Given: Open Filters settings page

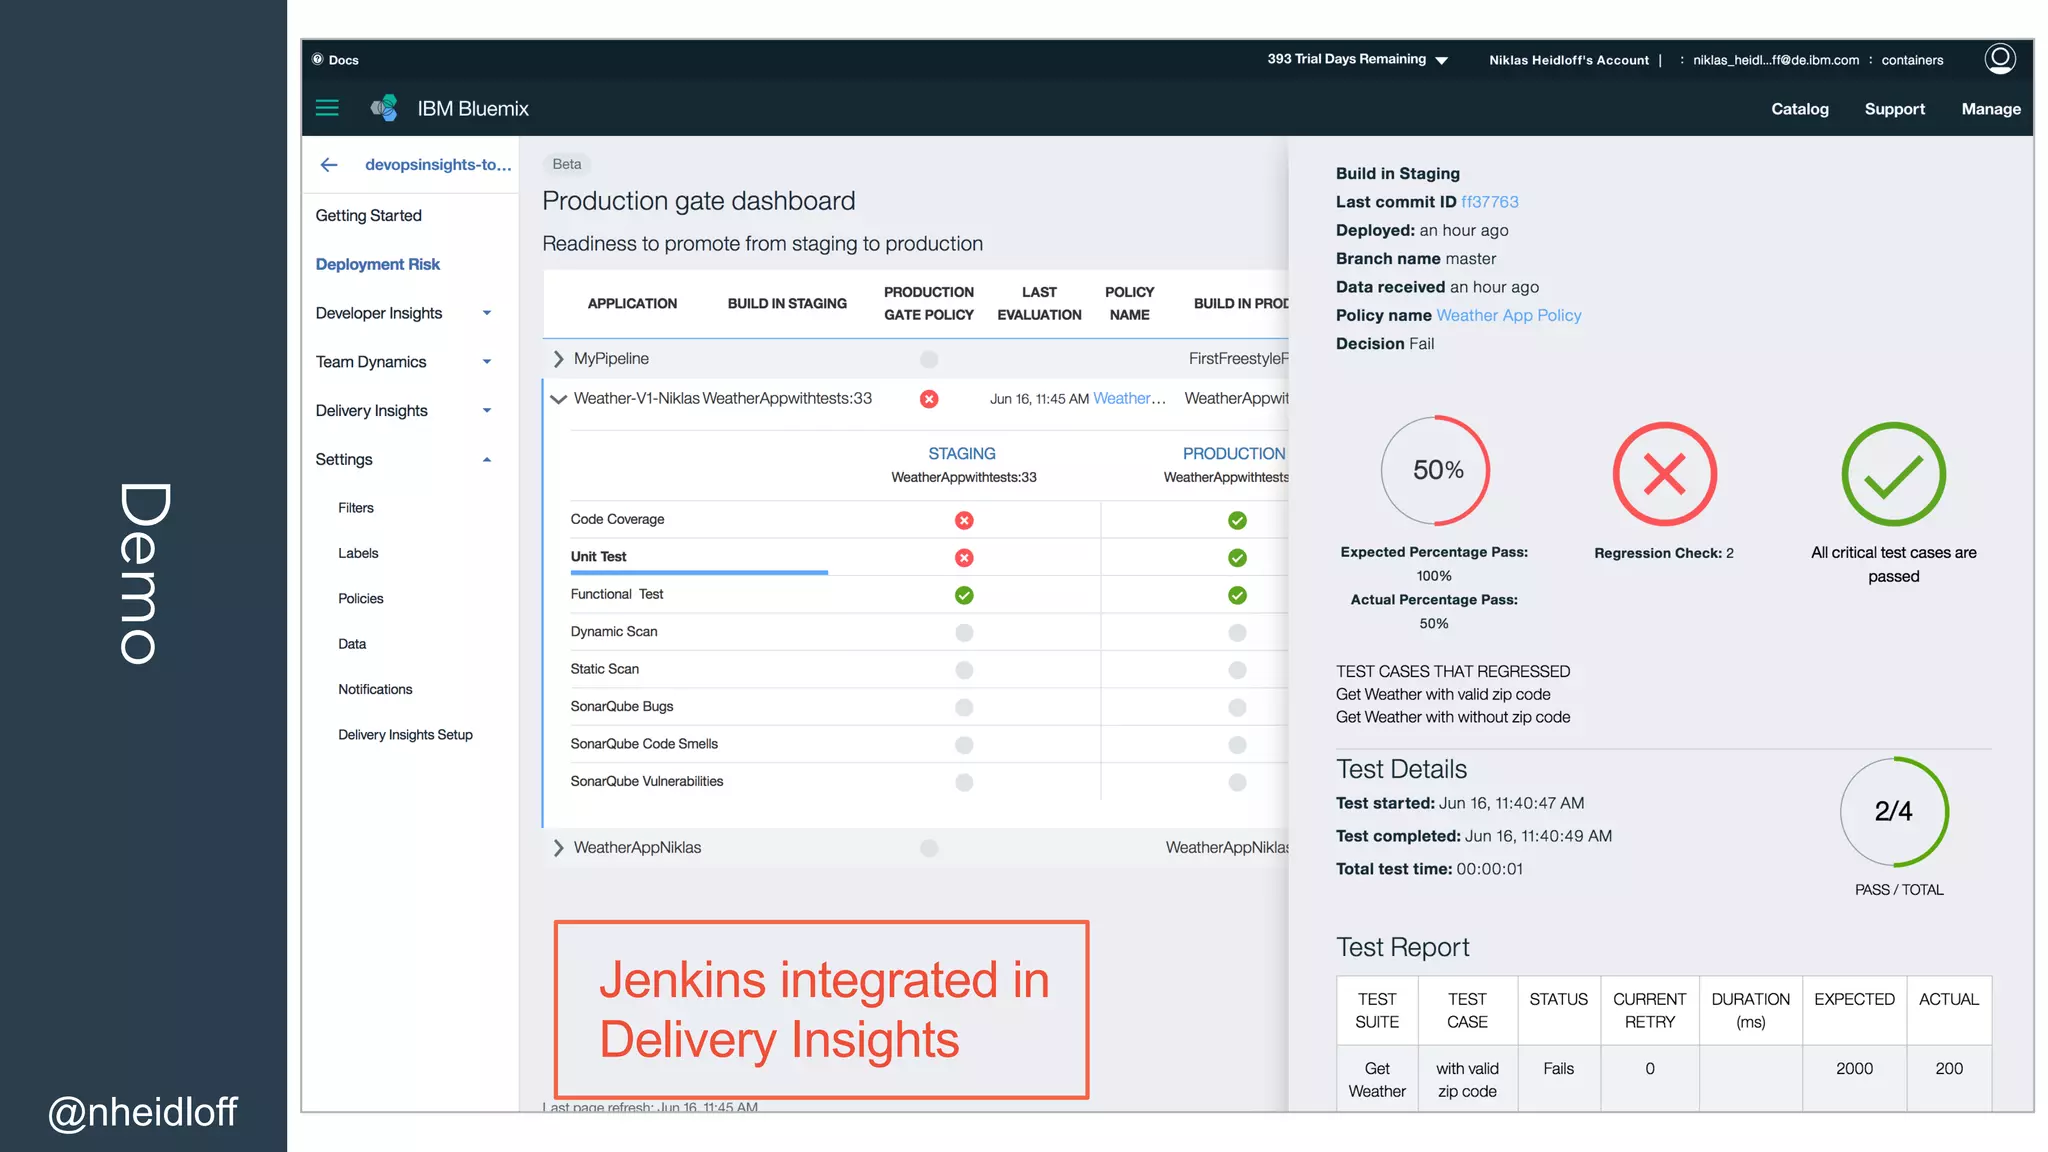Looking at the screenshot, I should pyautogui.click(x=355, y=508).
